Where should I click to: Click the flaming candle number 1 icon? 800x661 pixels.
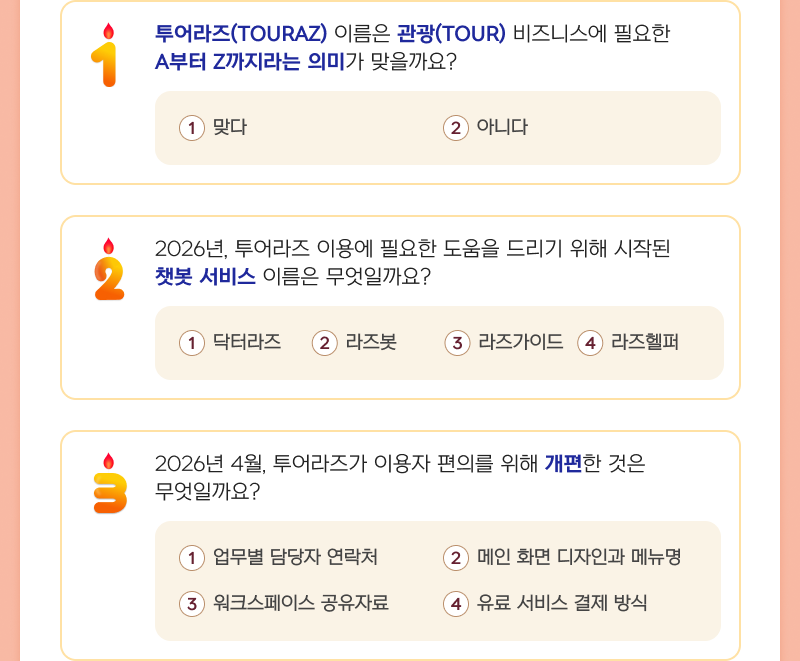pos(104,55)
